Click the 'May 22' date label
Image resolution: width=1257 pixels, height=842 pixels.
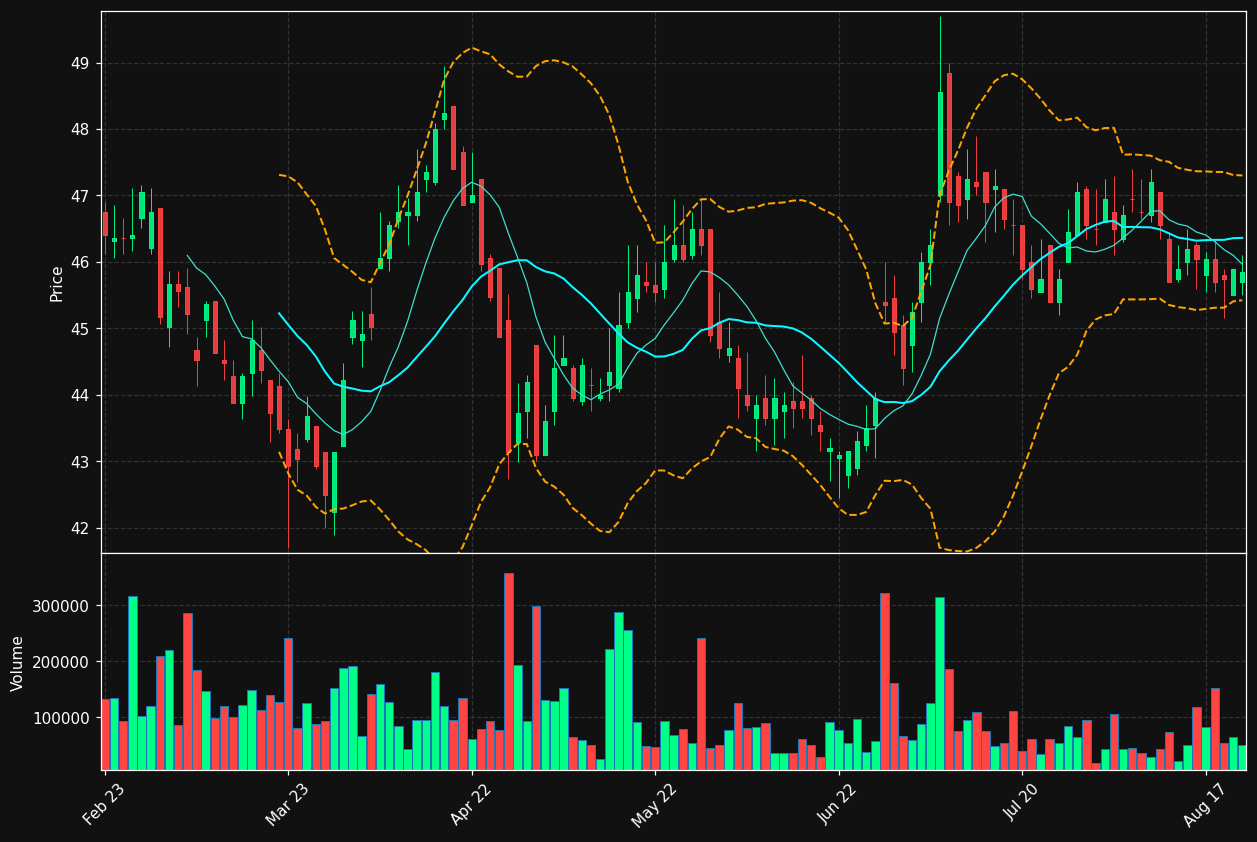[653, 804]
